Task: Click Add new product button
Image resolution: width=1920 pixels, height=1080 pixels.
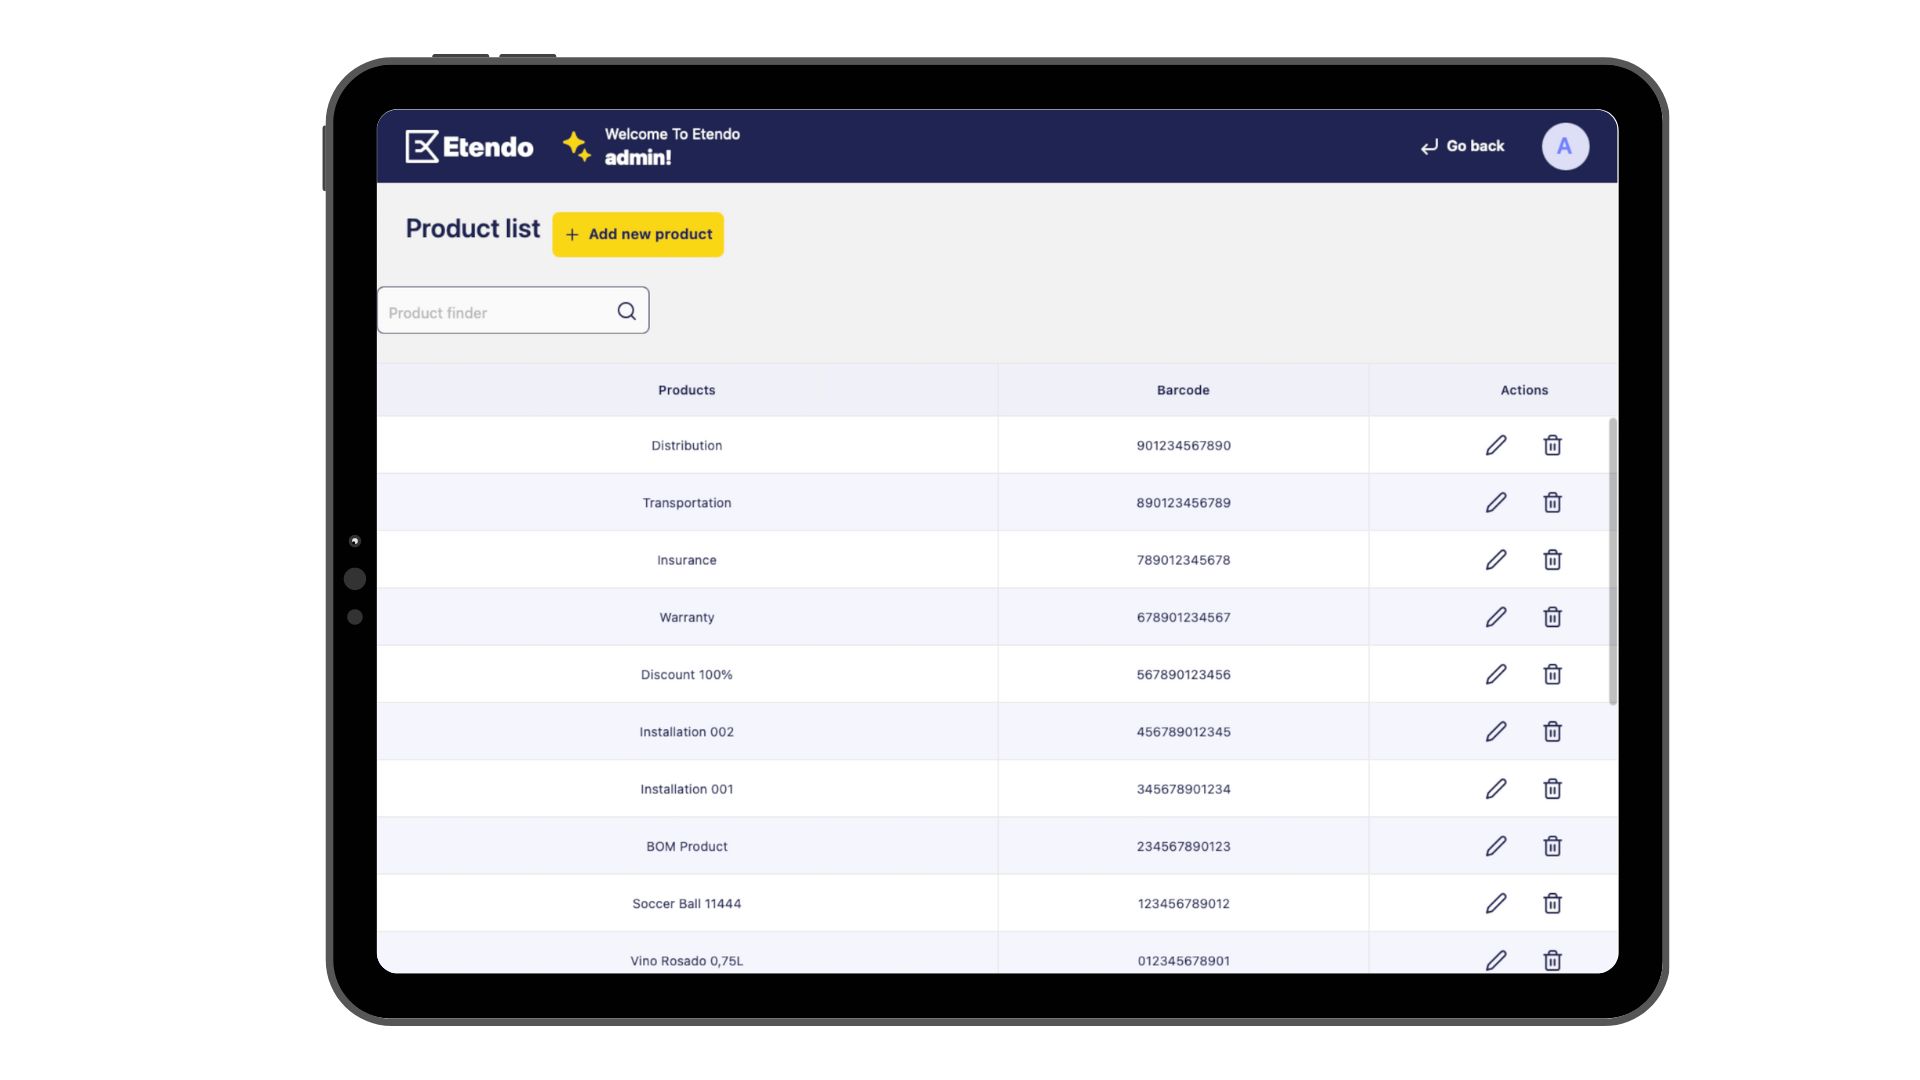Action: pyautogui.click(x=638, y=234)
